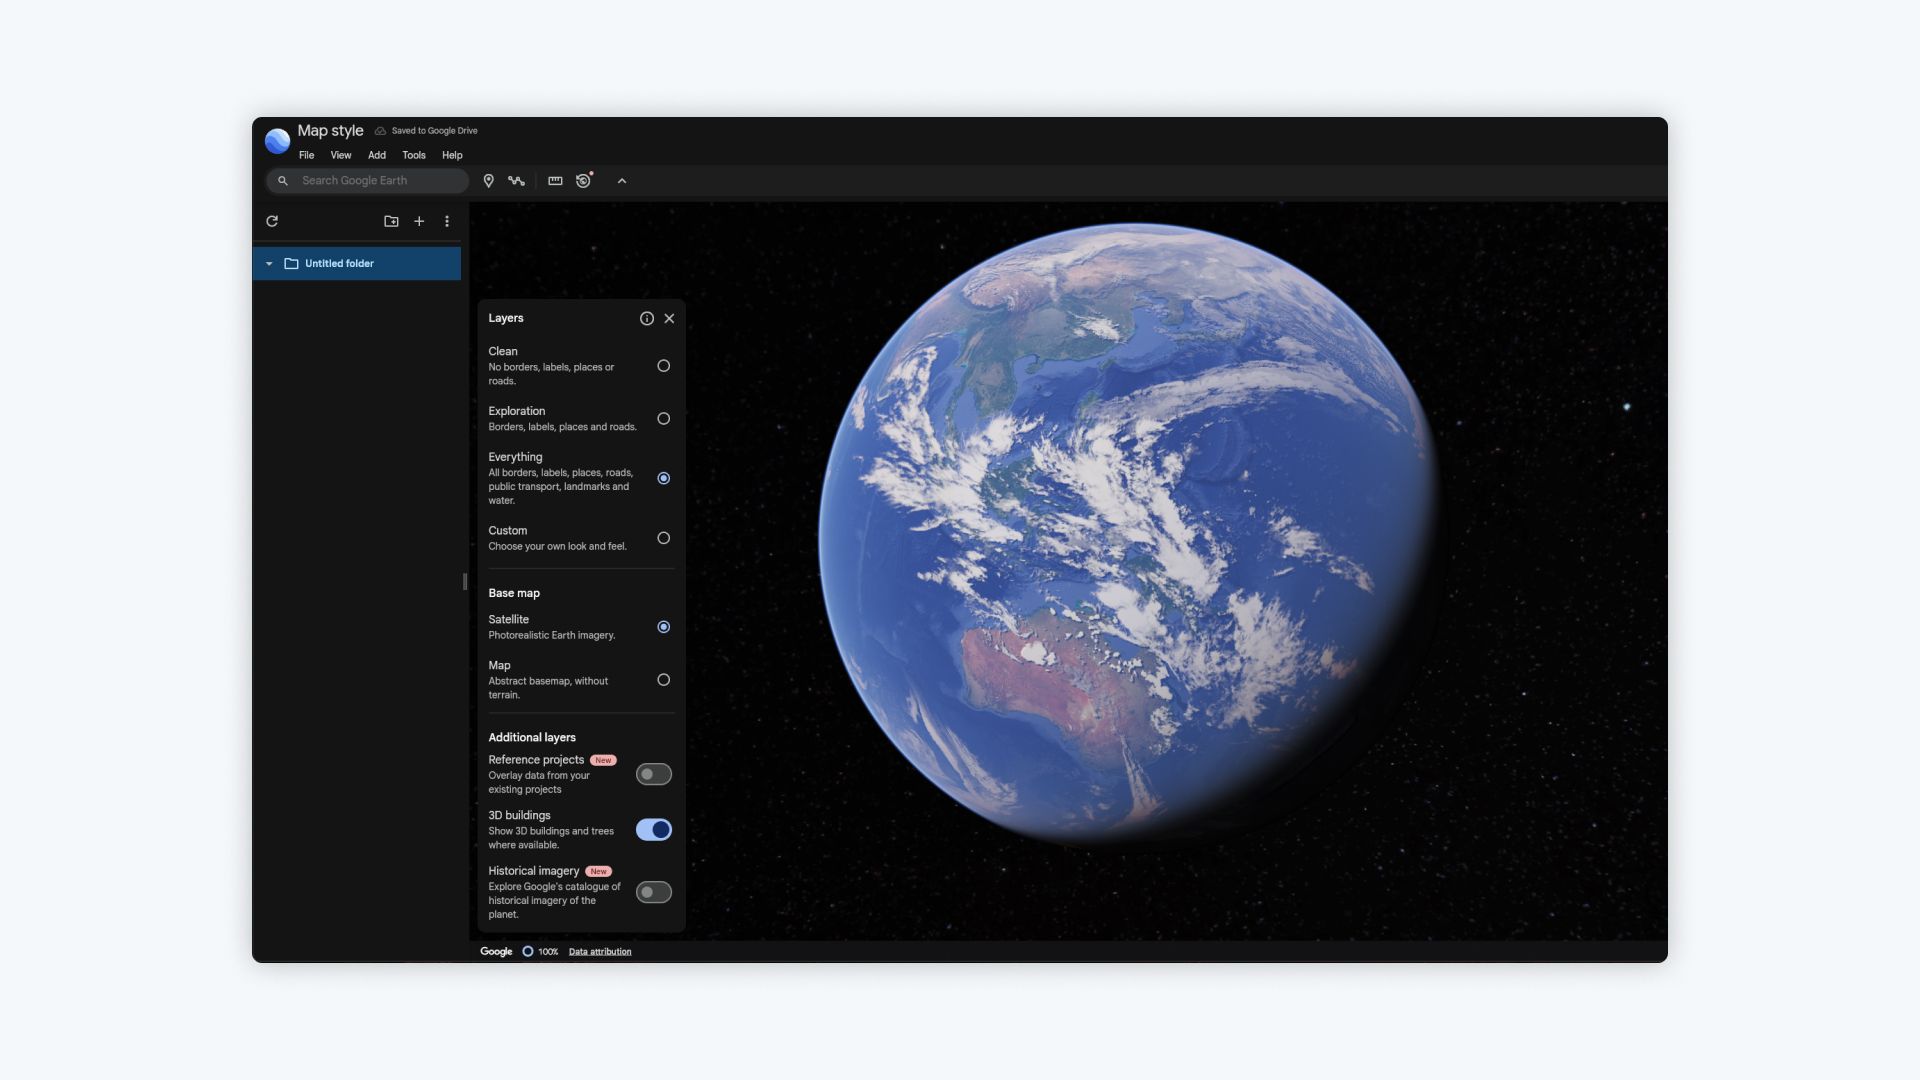Screen dimensions: 1920x1080
Task: Open the Layers info icon
Action: tap(647, 318)
